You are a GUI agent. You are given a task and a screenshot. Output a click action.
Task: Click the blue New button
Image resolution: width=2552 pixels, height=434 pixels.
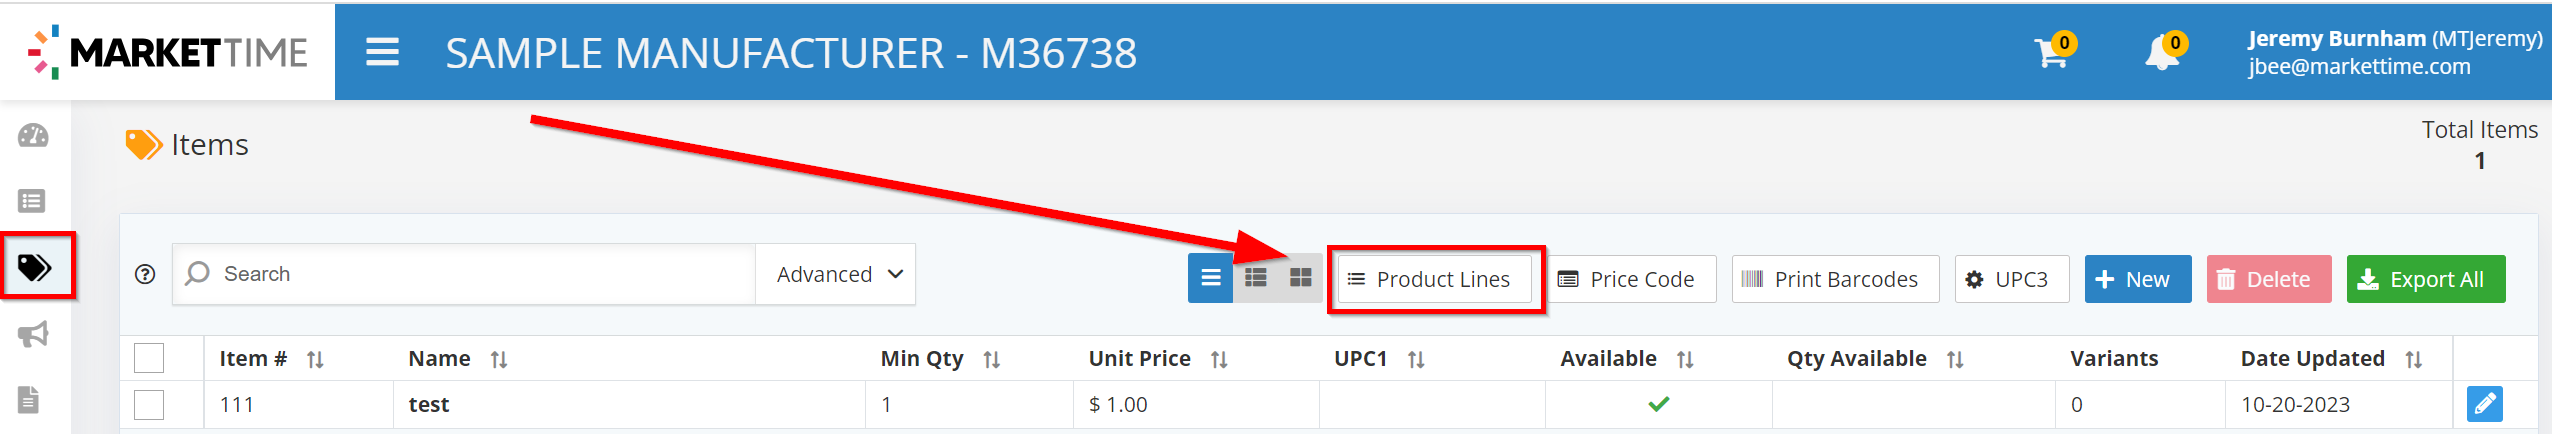coord(2136,279)
